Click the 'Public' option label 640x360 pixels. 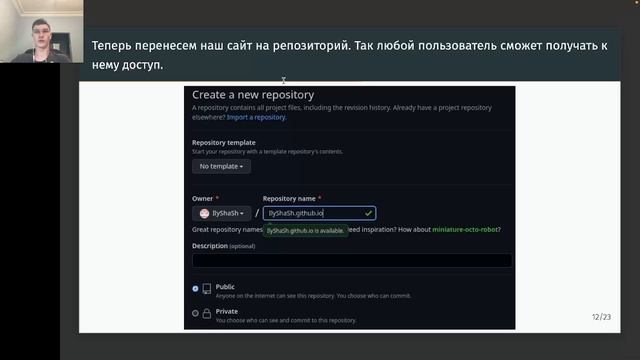225,287
